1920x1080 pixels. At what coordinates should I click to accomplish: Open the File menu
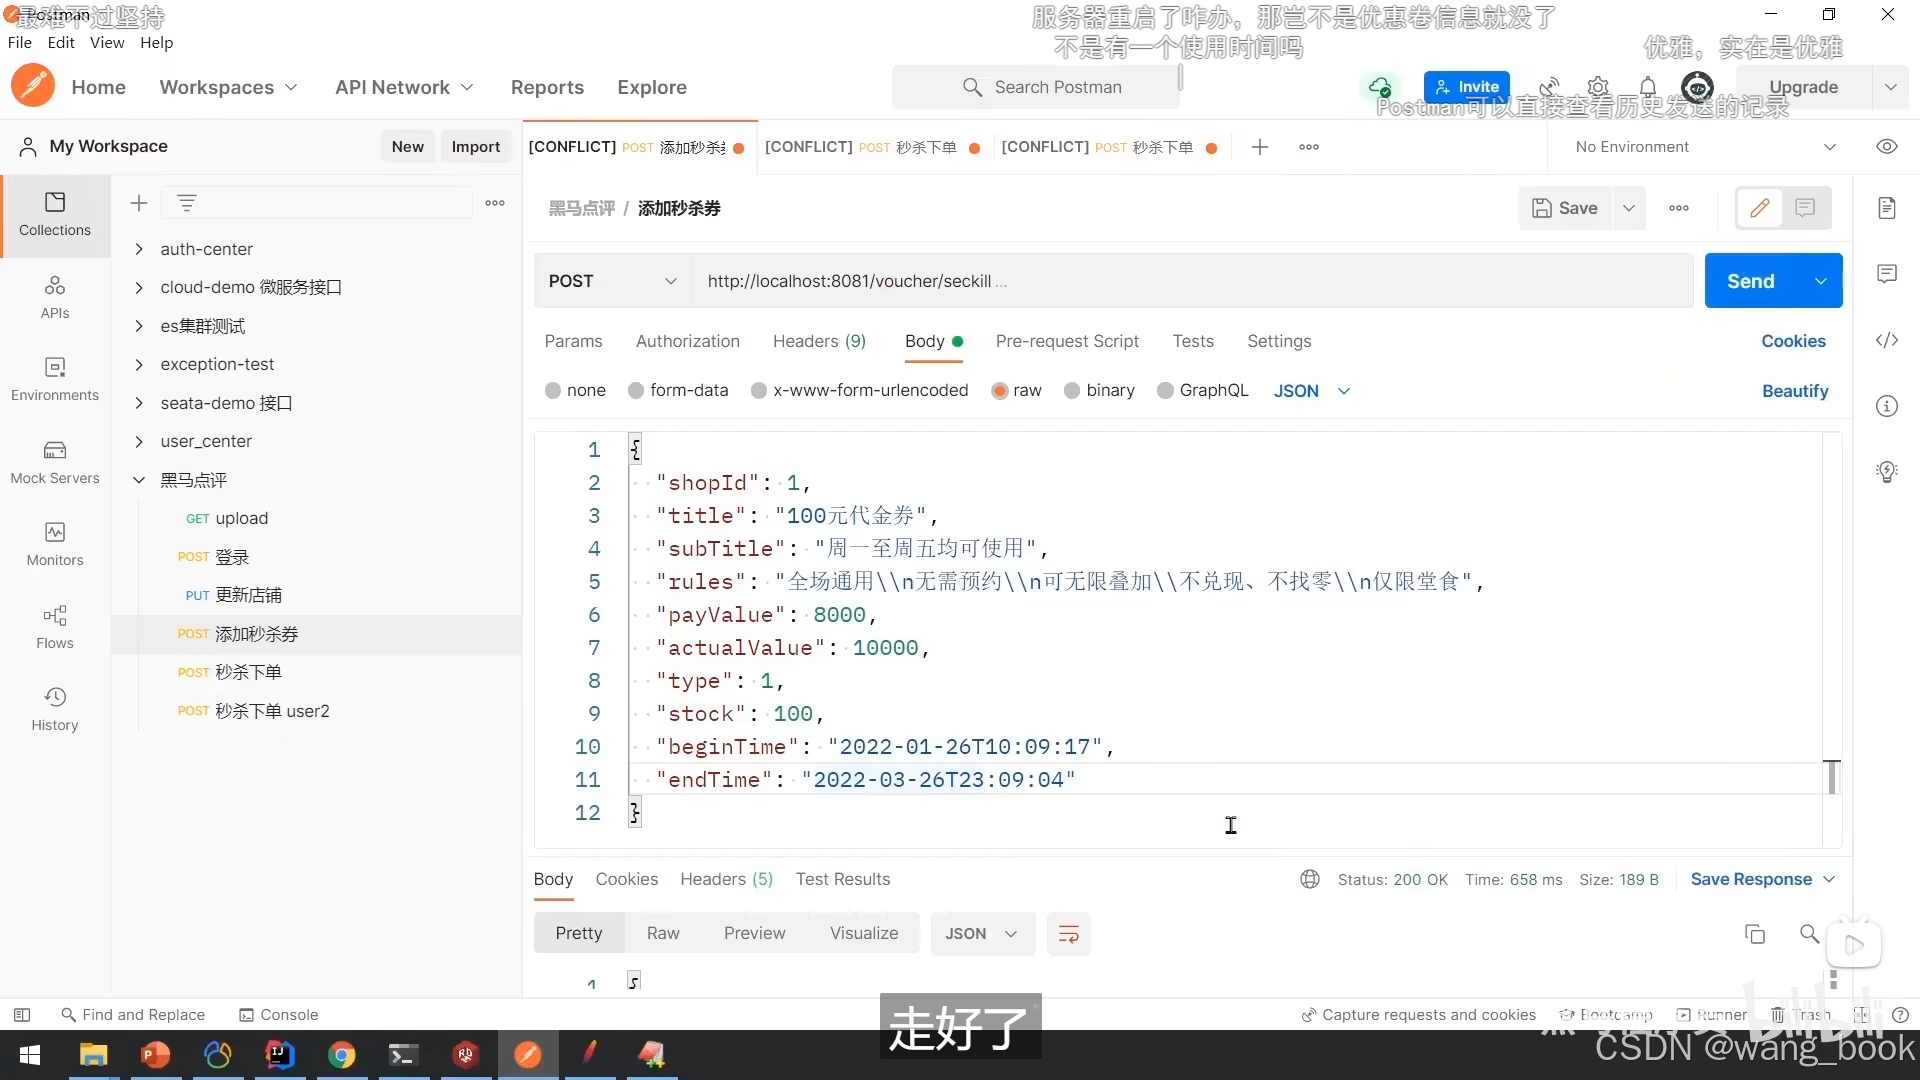[20, 43]
